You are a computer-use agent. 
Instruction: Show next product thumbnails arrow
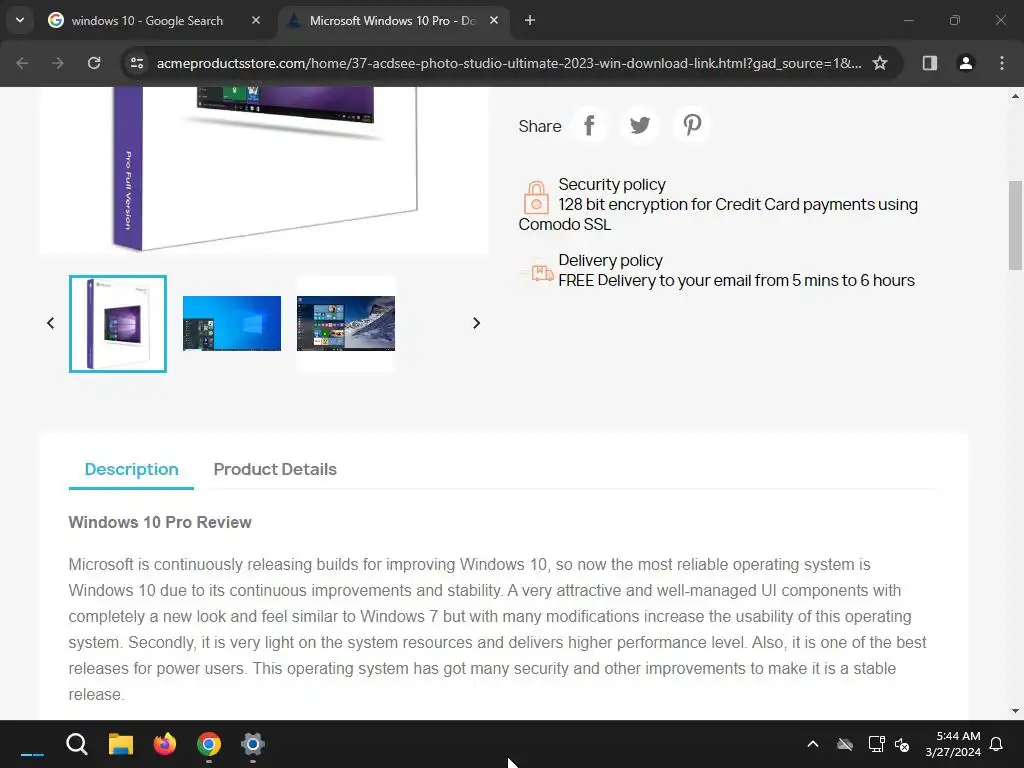click(x=477, y=323)
